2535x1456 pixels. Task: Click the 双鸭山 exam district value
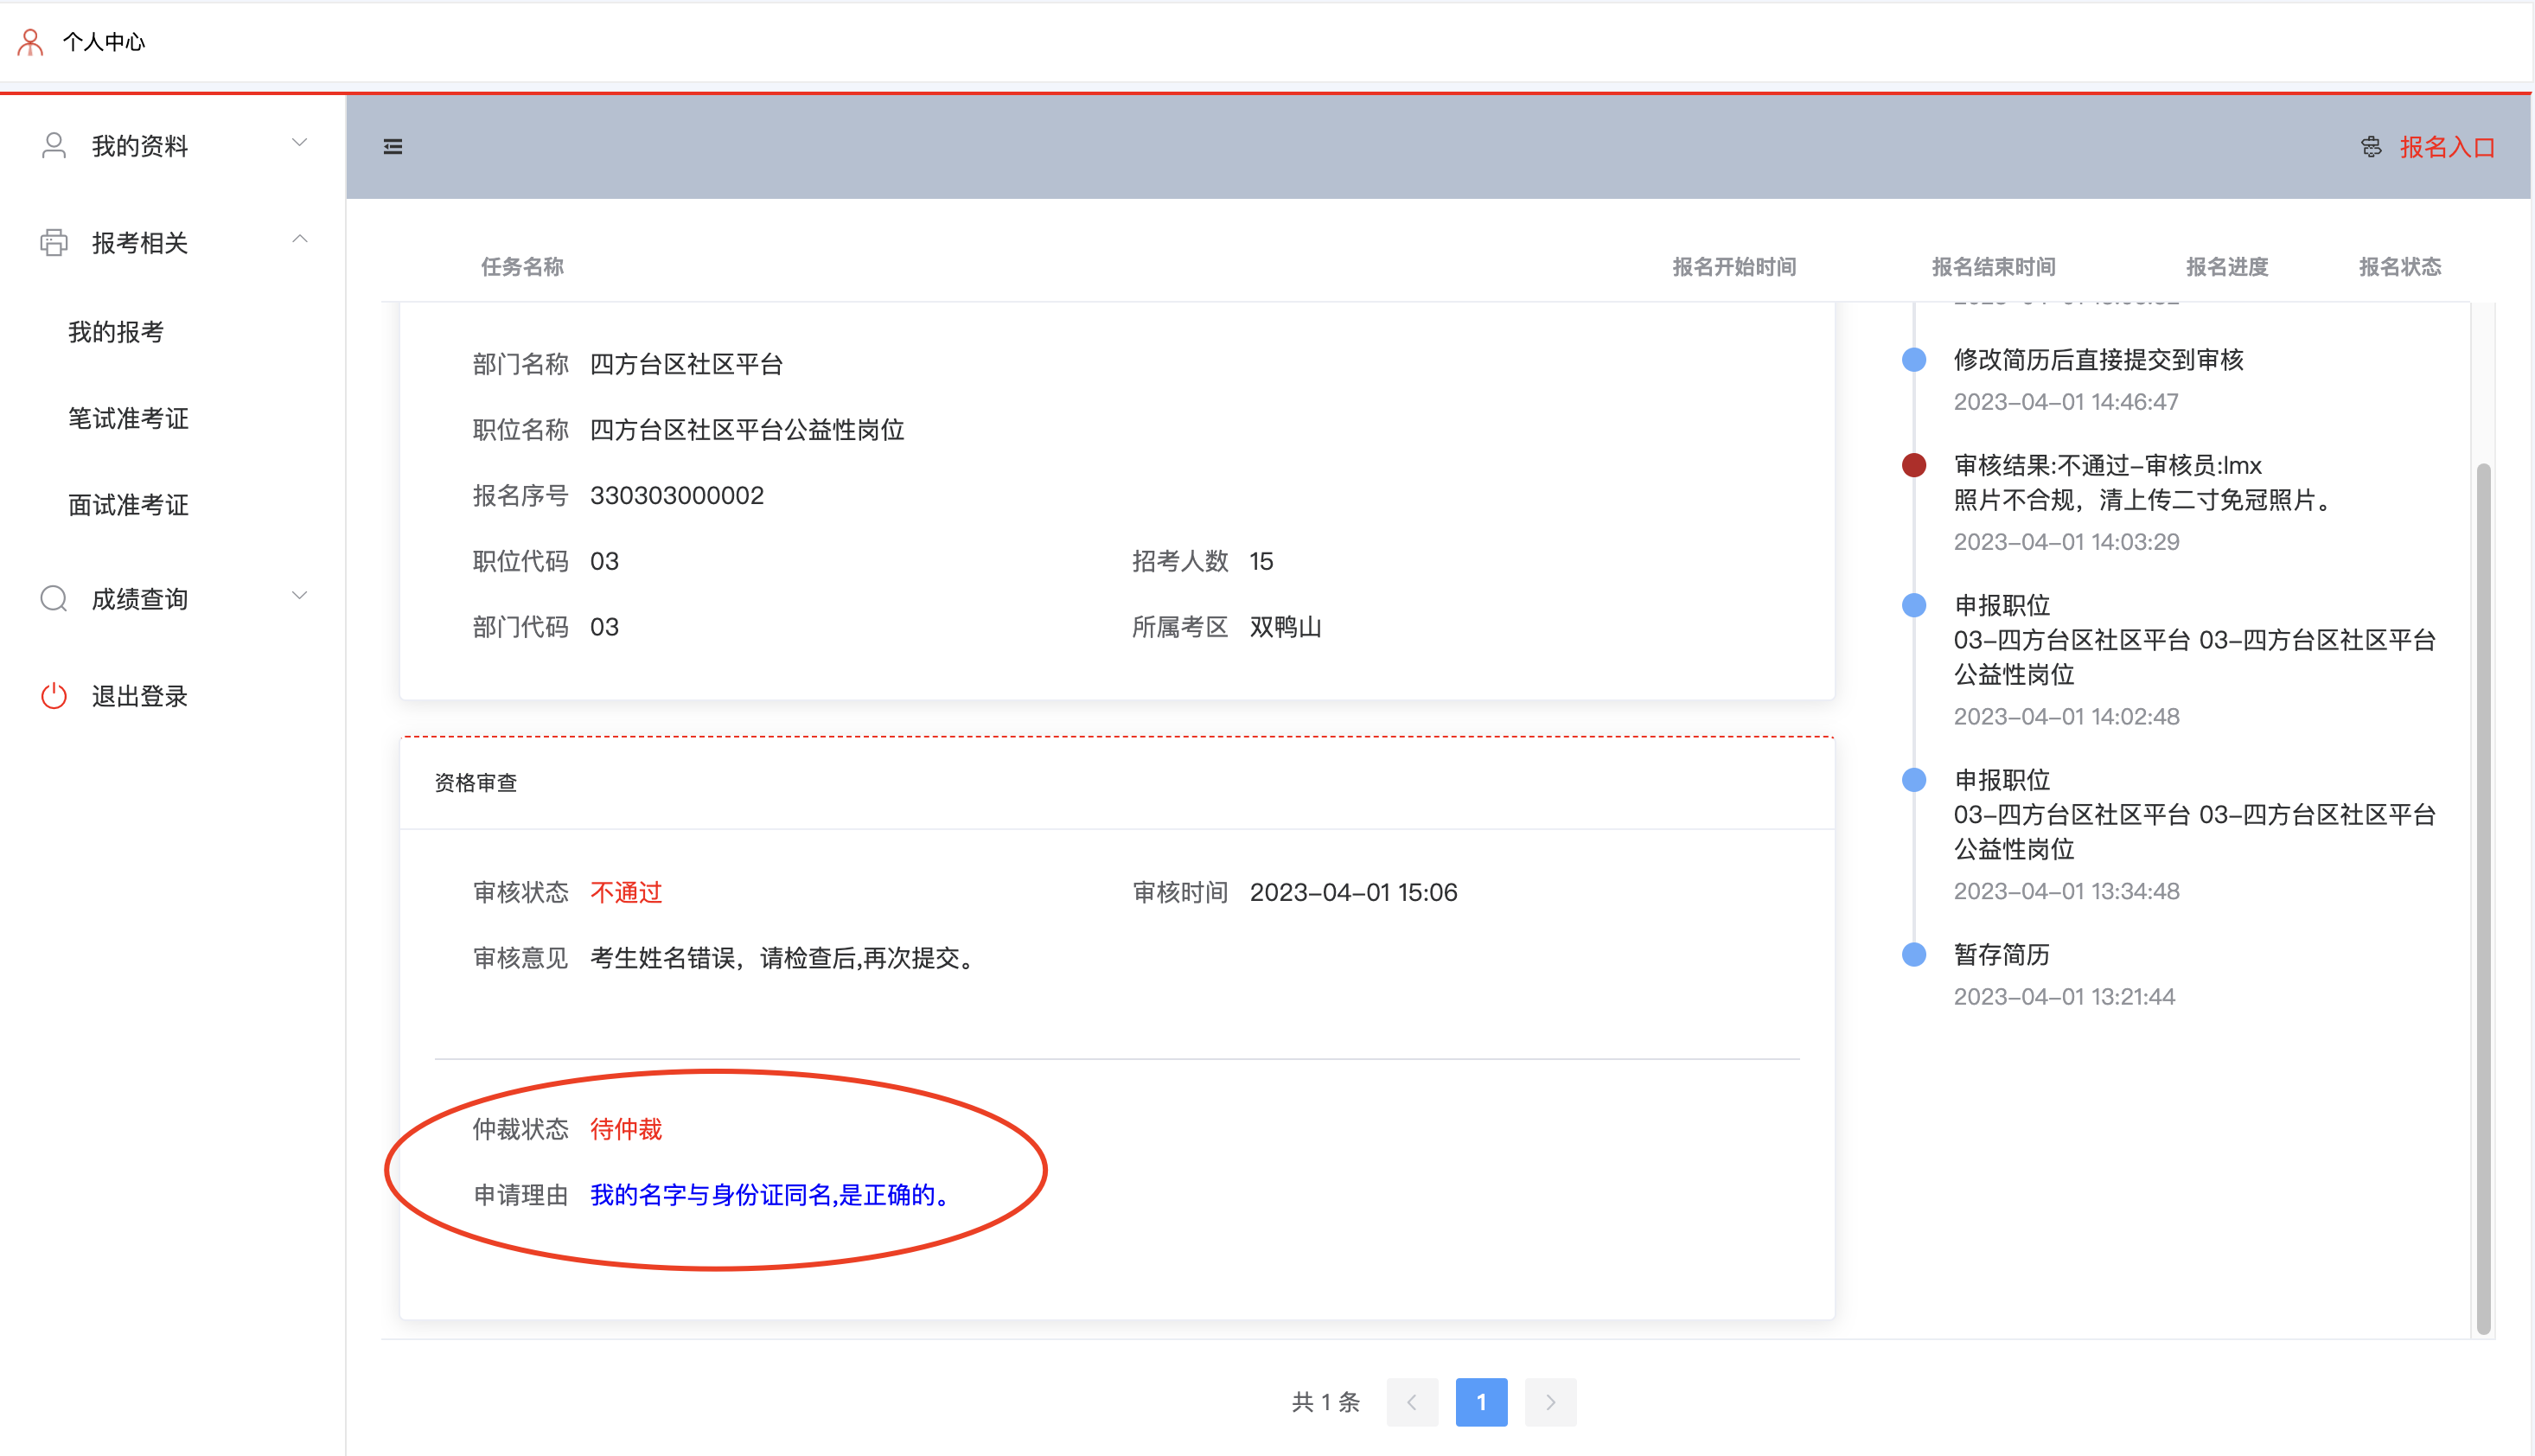click(x=1285, y=627)
